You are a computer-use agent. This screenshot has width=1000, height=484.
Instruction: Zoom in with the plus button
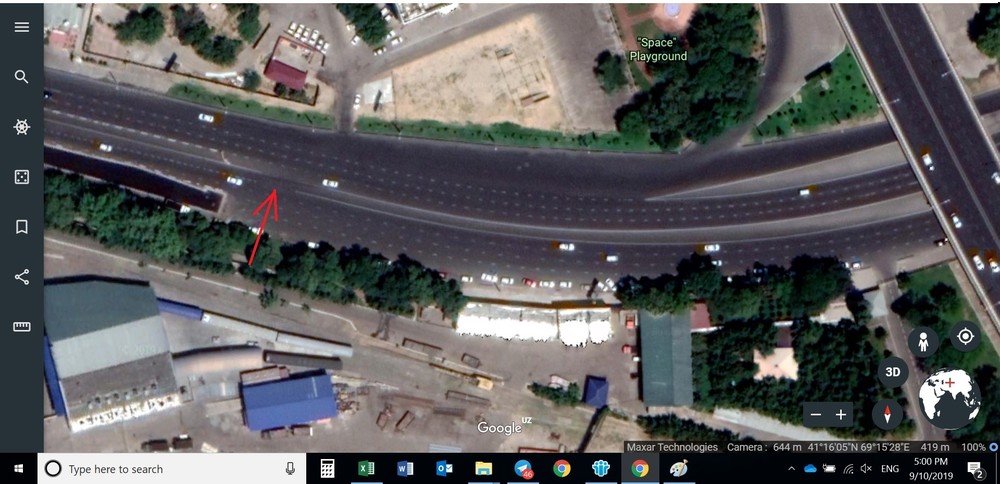(841, 414)
